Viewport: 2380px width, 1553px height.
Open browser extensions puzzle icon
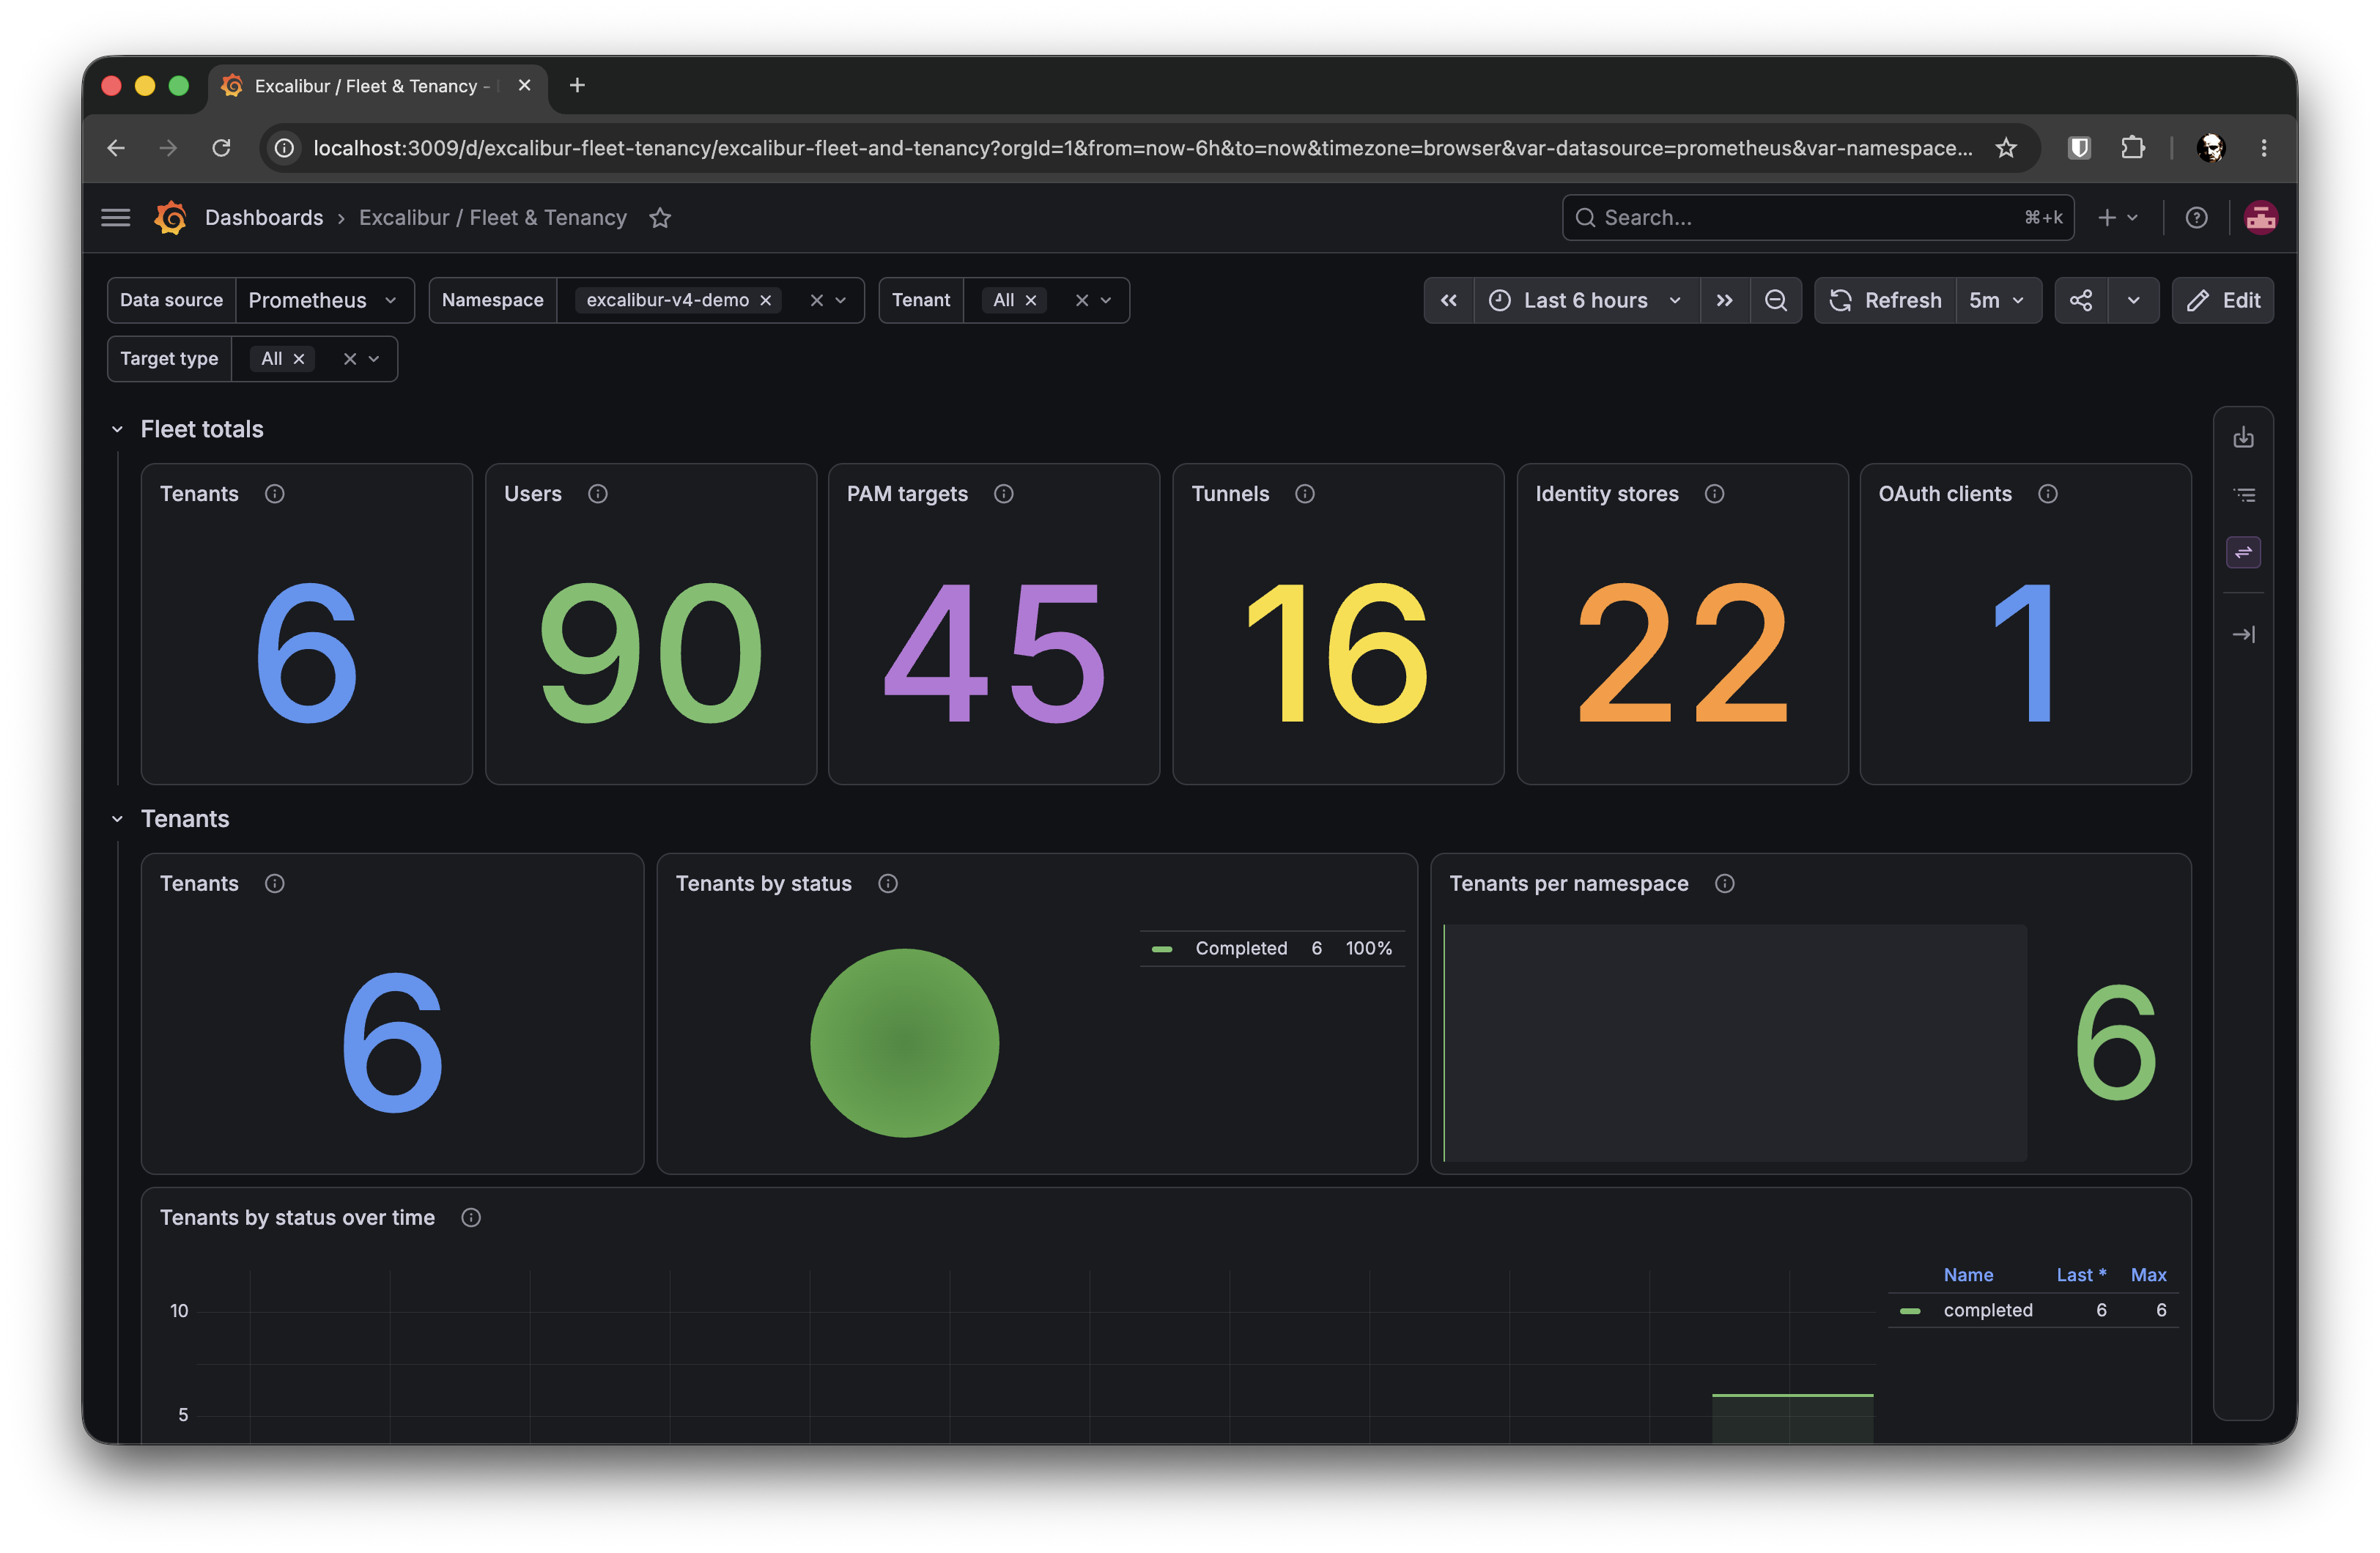coord(2132,148)
